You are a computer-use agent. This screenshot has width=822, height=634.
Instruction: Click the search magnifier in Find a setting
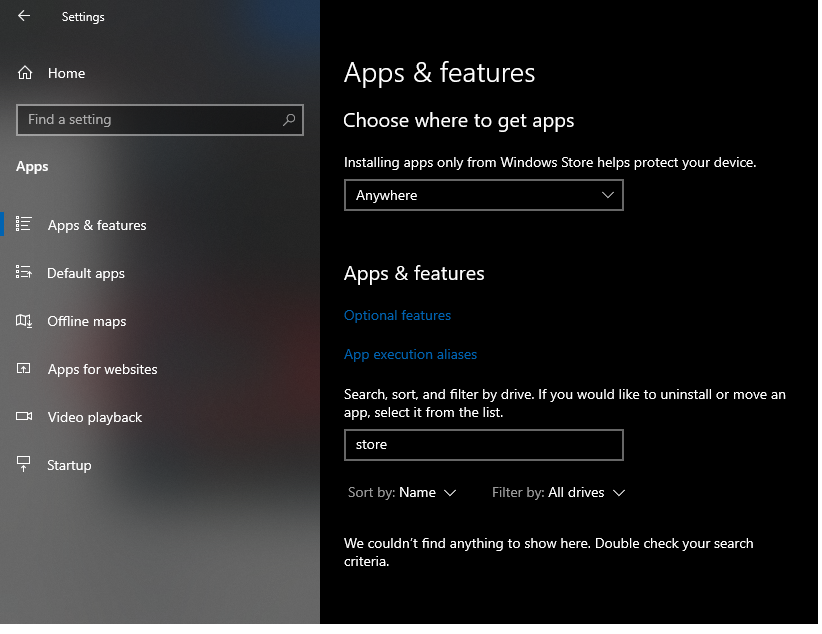point(288,119)
